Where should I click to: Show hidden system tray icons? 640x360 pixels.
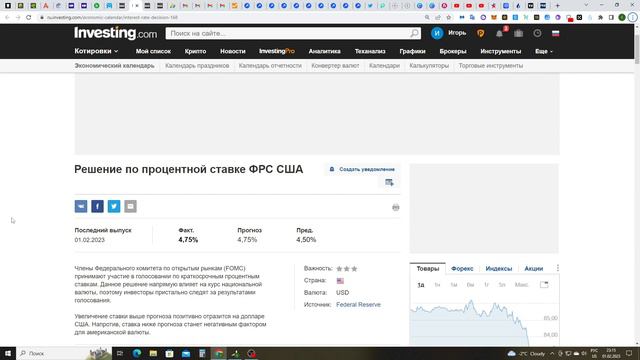pos(552,353)
